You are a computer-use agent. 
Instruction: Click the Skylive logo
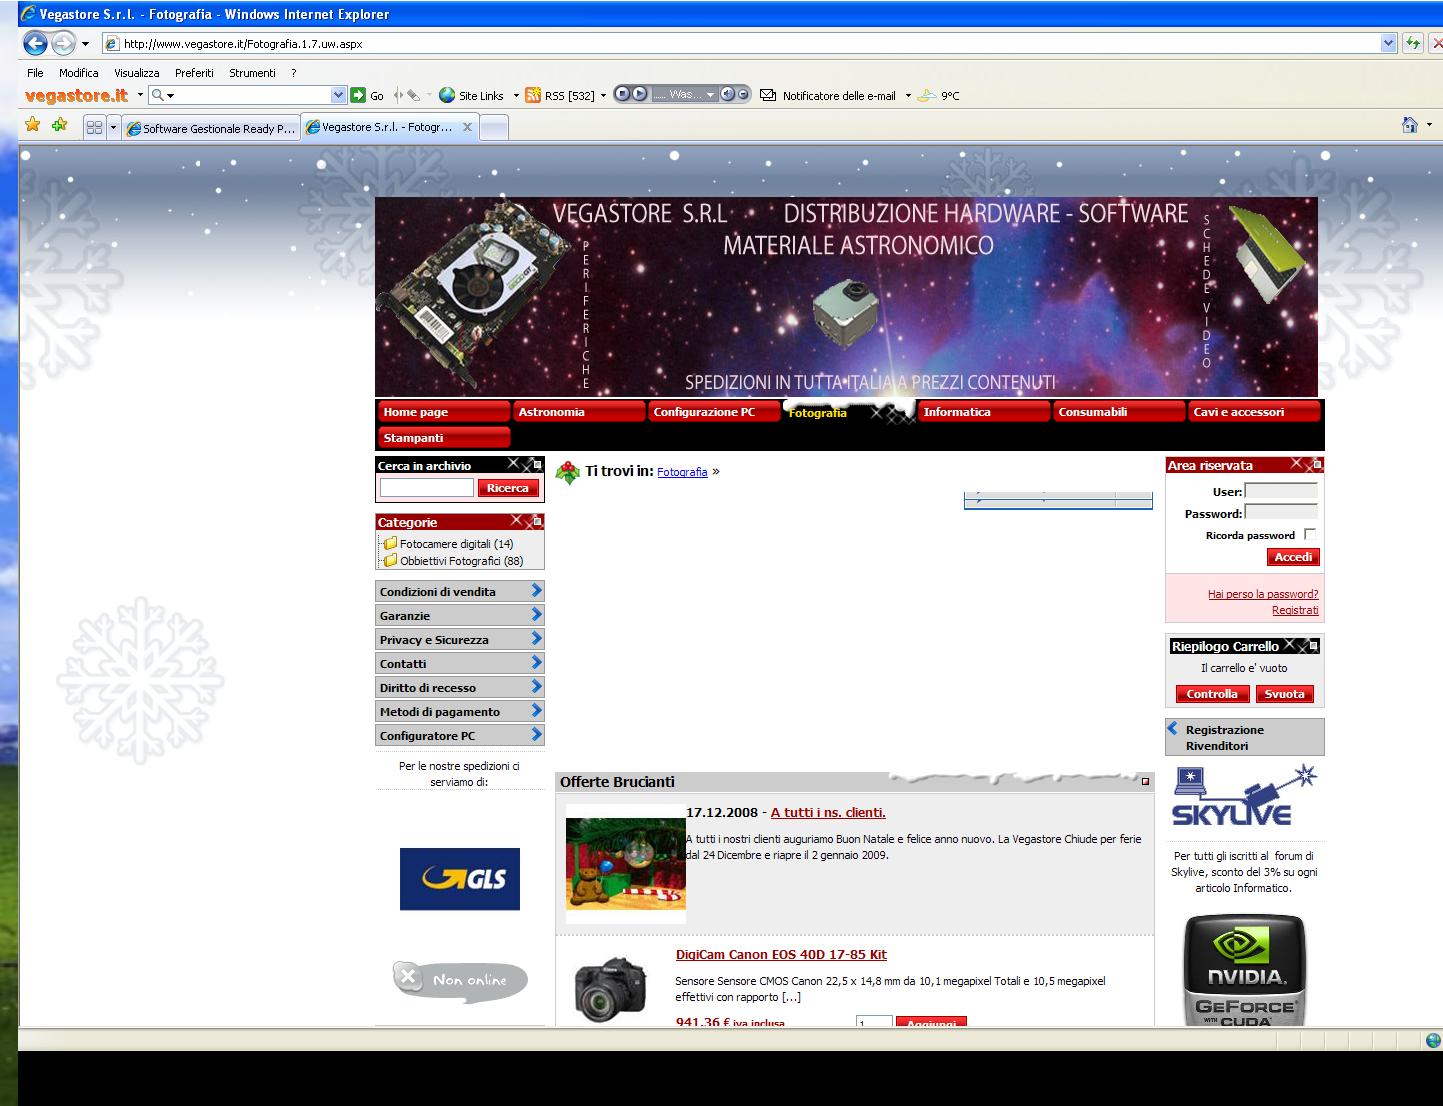(1244, 797)
